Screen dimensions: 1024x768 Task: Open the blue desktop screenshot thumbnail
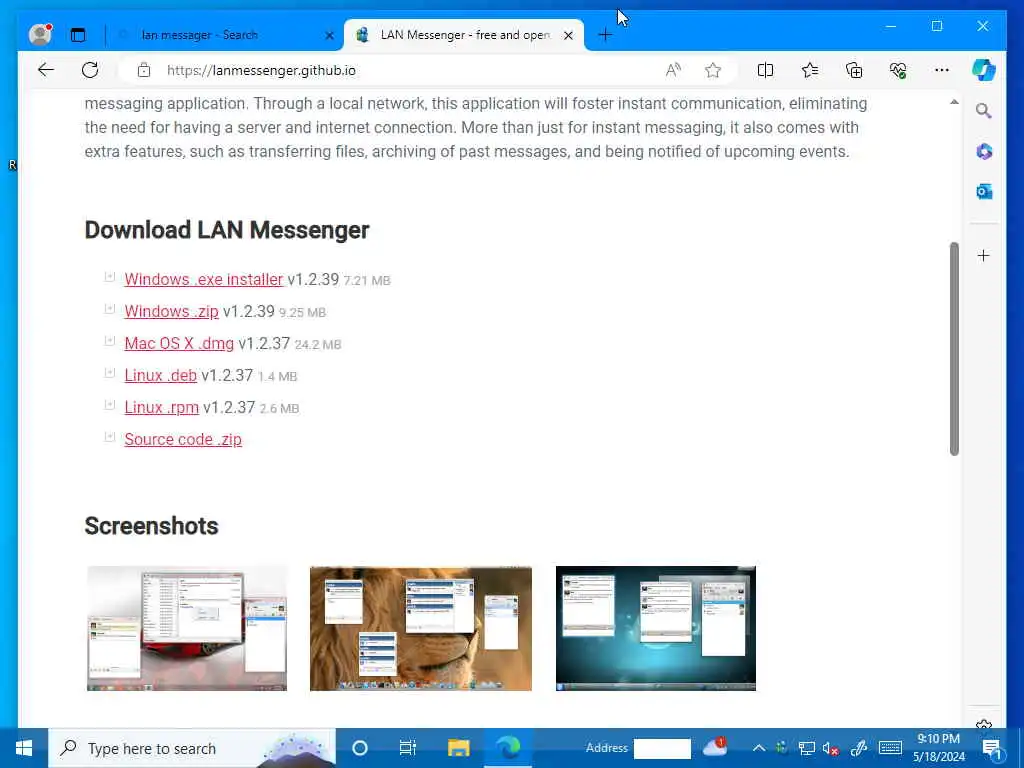[656, 628]
